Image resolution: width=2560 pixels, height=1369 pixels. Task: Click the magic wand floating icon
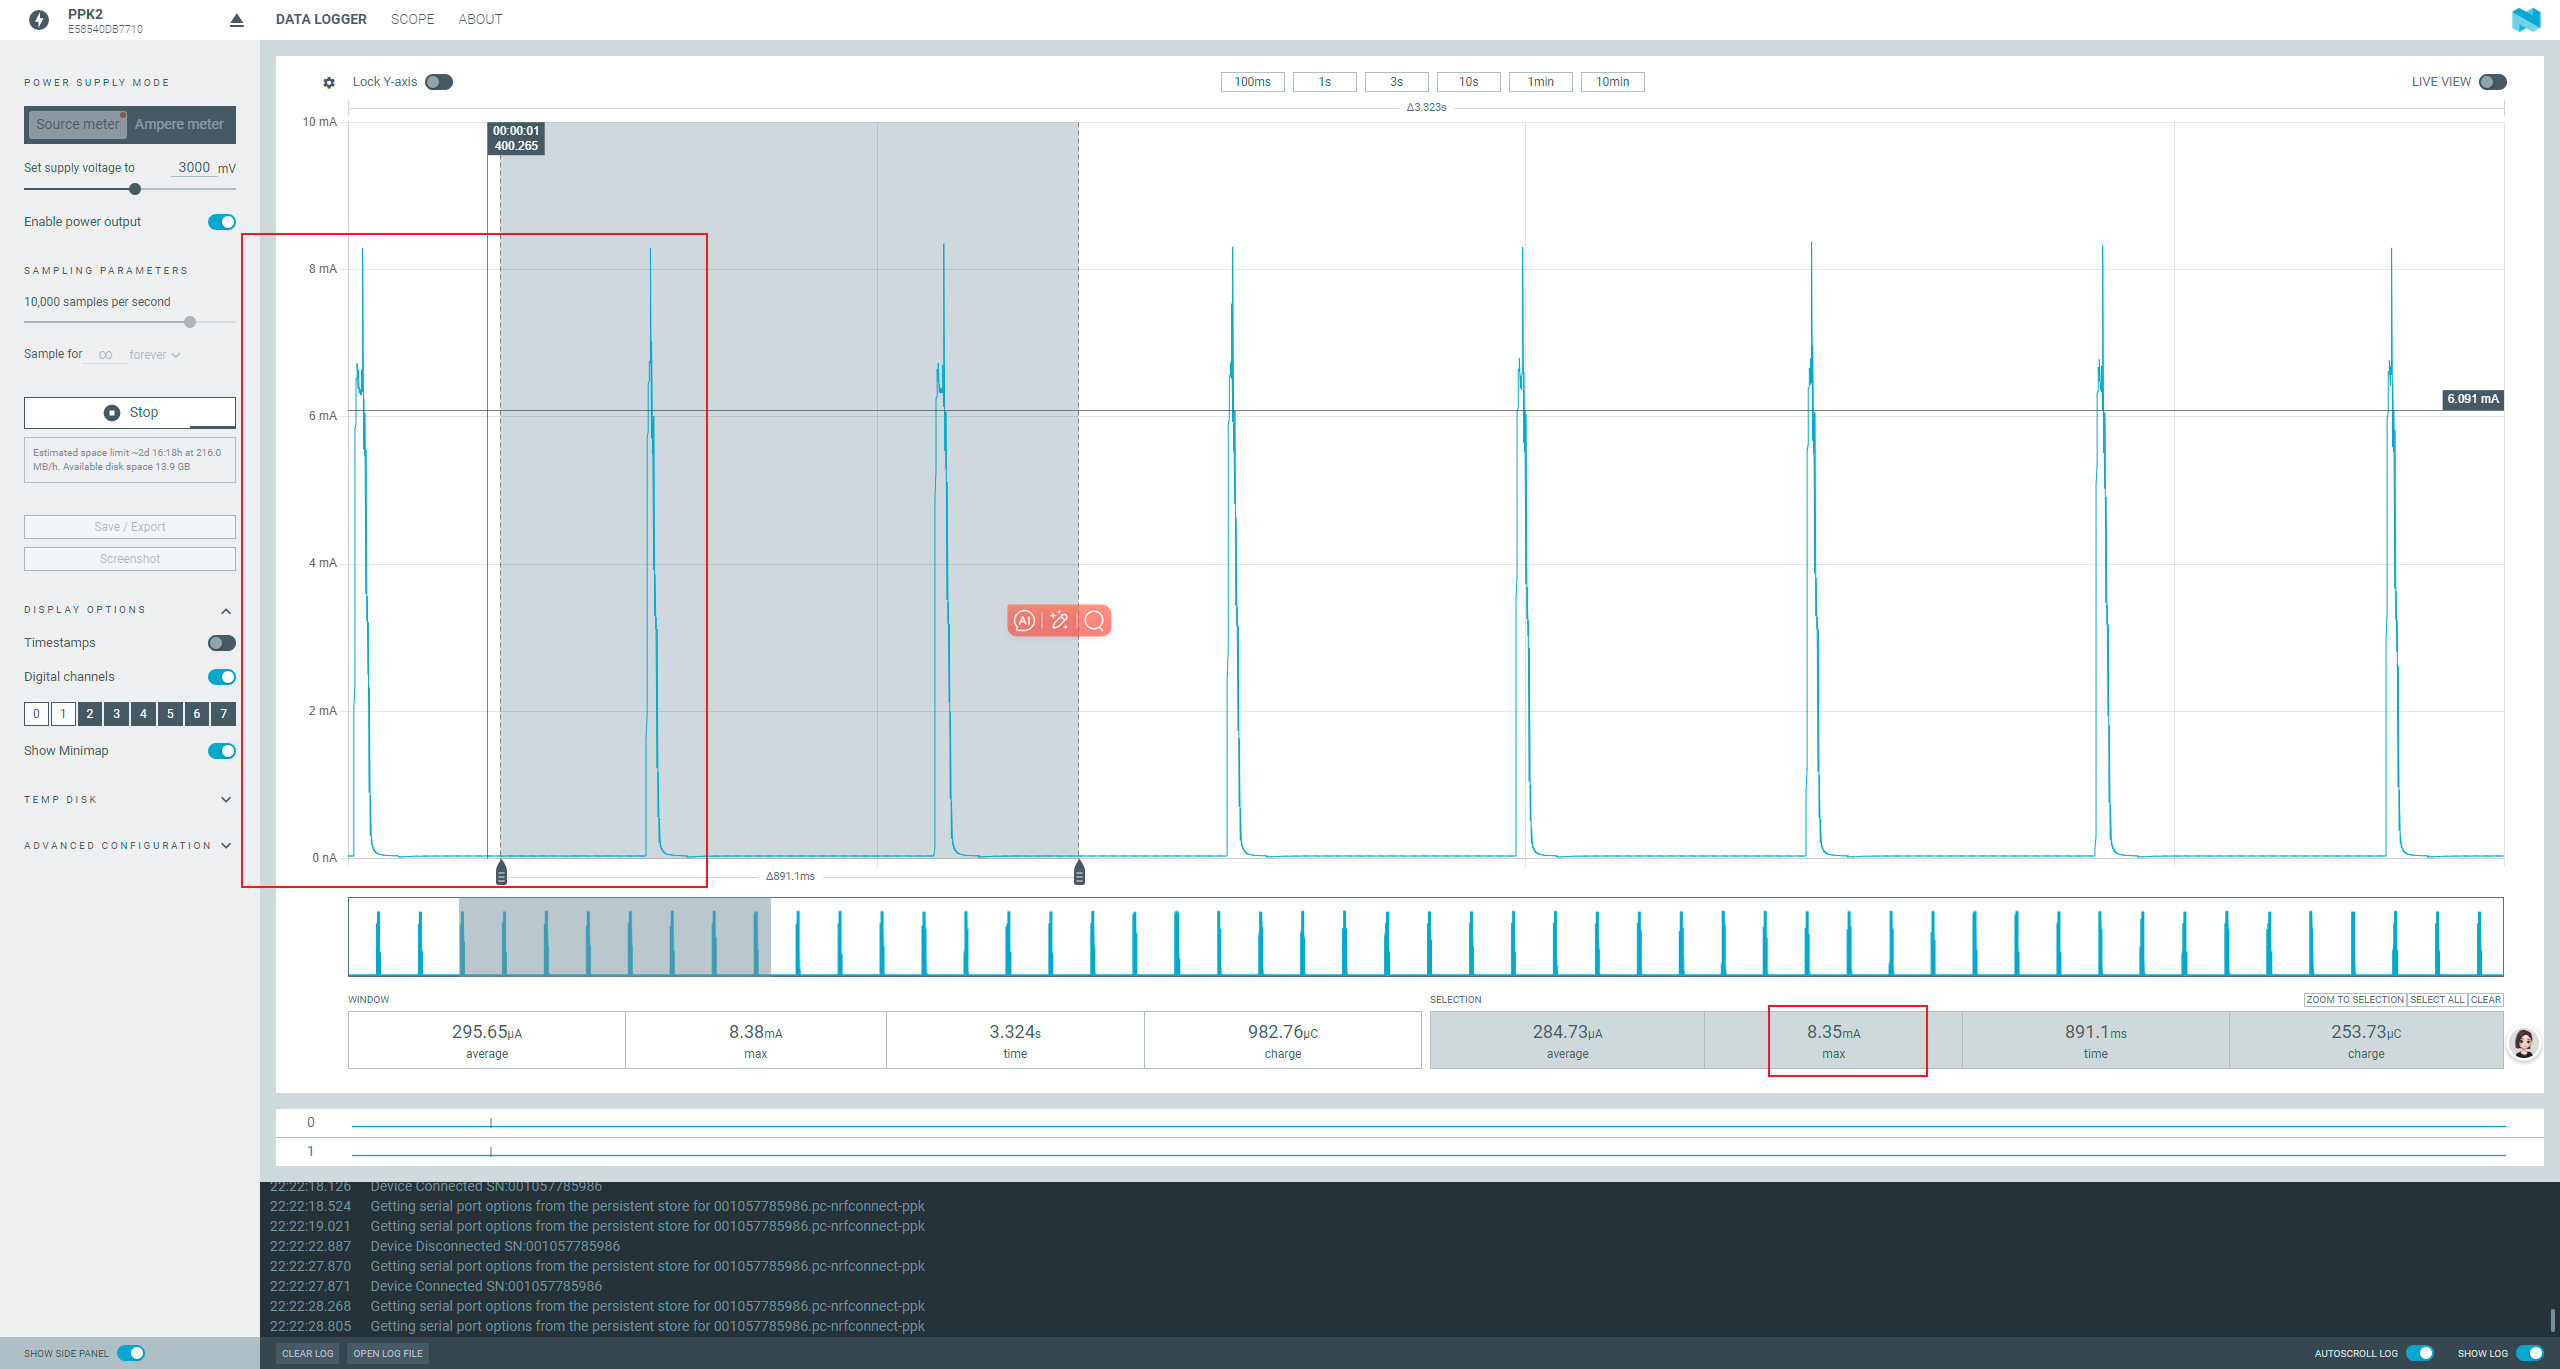(x=1059, y=621)
